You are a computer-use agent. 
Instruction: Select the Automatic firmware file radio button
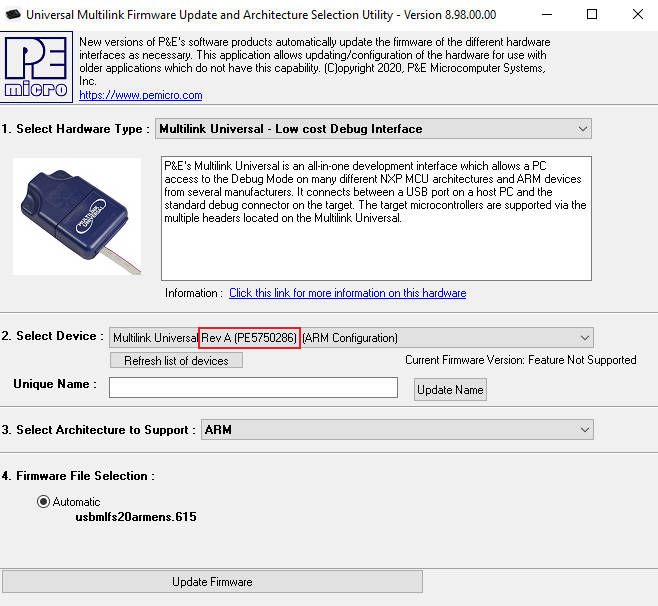tap(44, 502)
